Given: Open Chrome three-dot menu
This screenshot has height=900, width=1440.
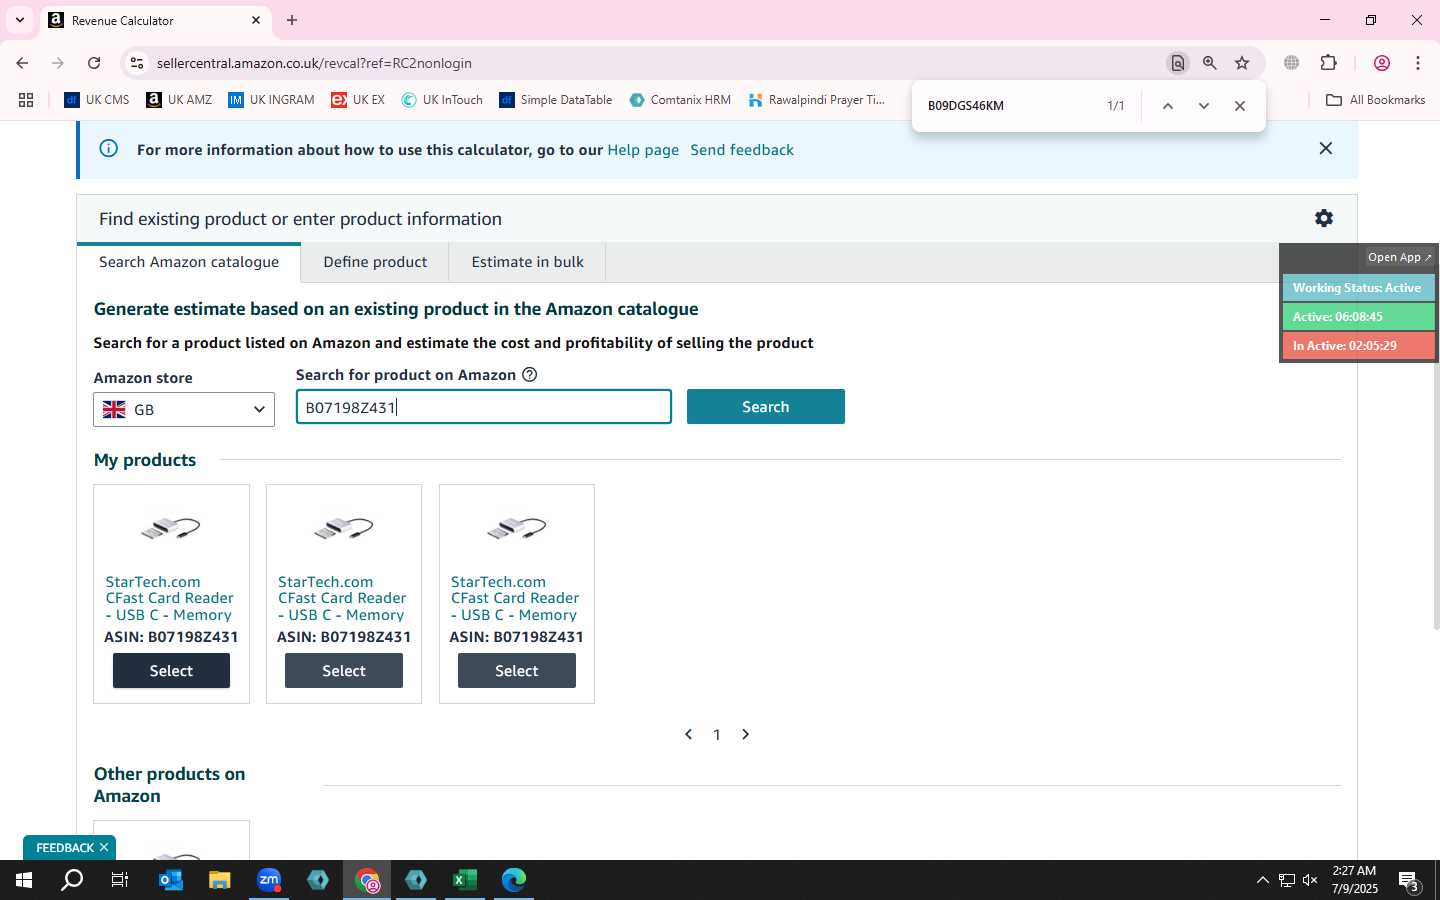Looking at the screenshot, I should point(1418,63).
